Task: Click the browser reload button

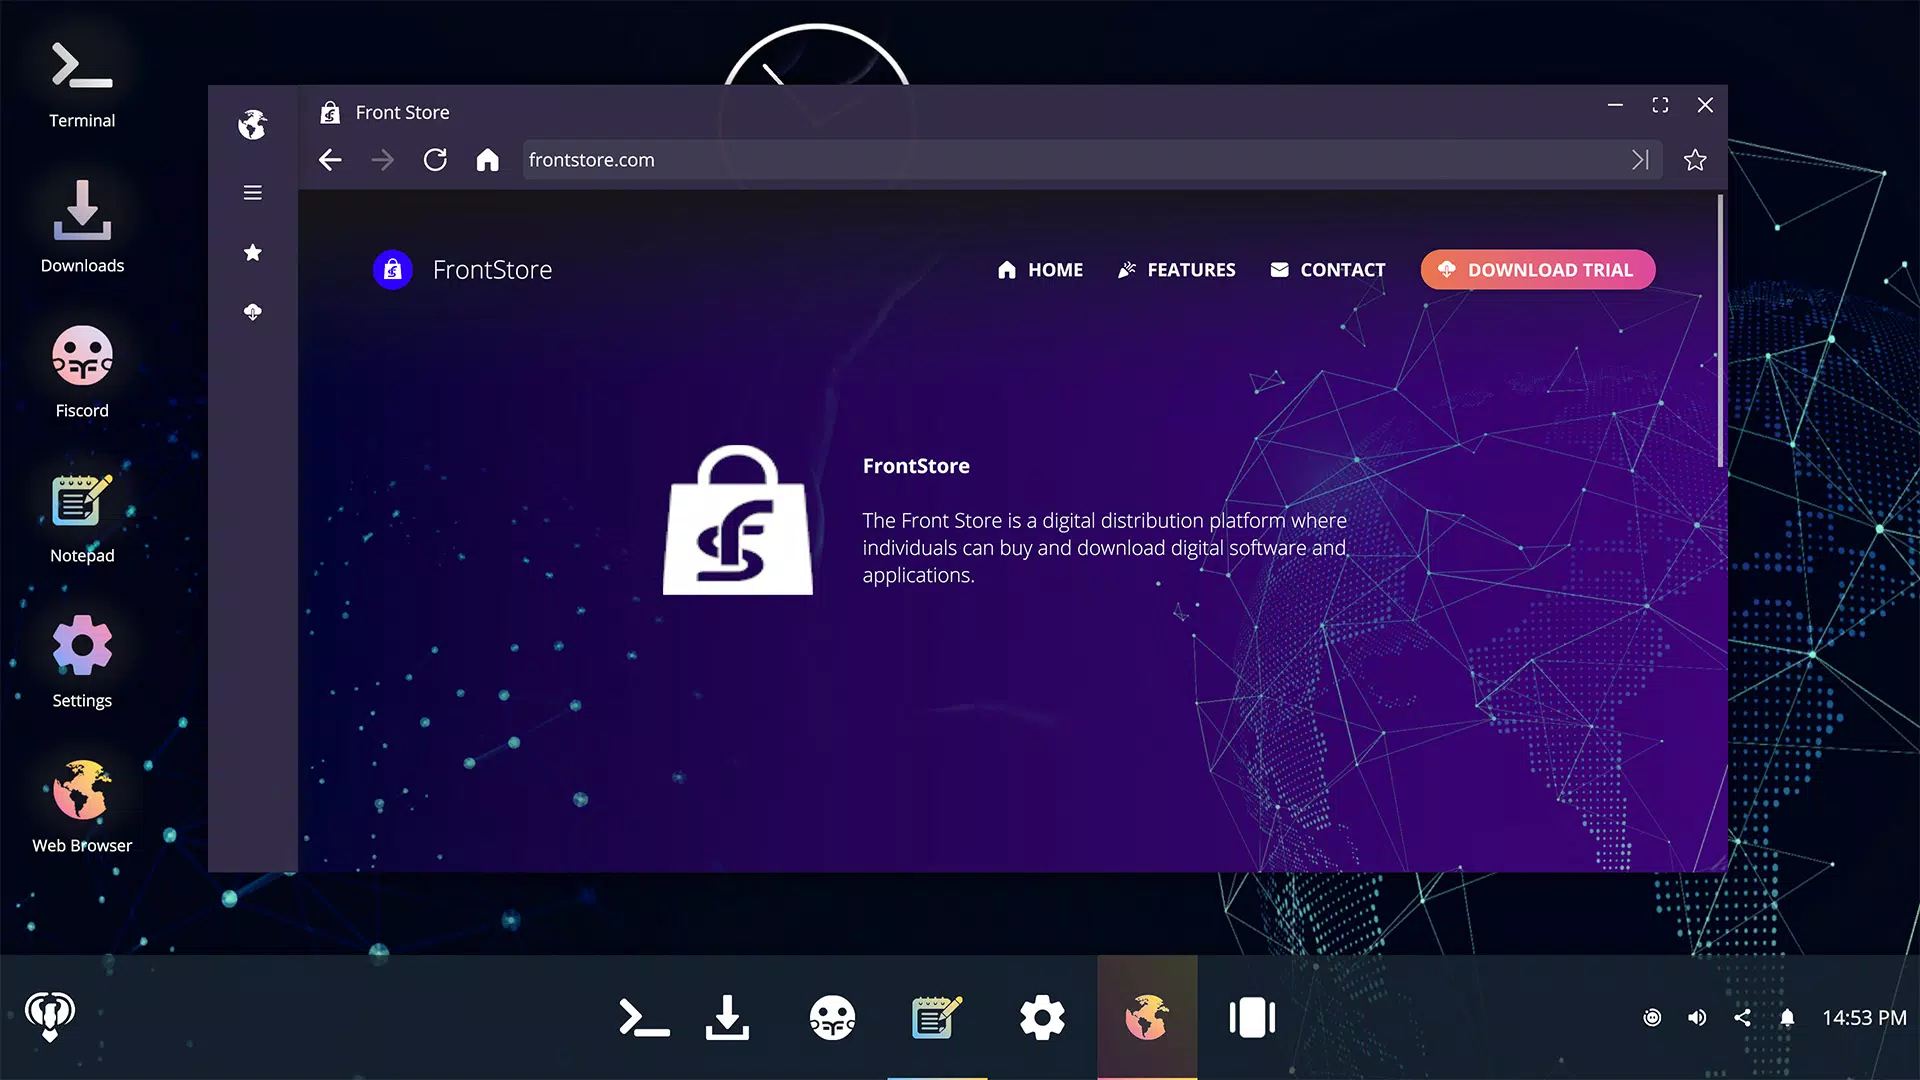Action: click(x=435, y=160)
